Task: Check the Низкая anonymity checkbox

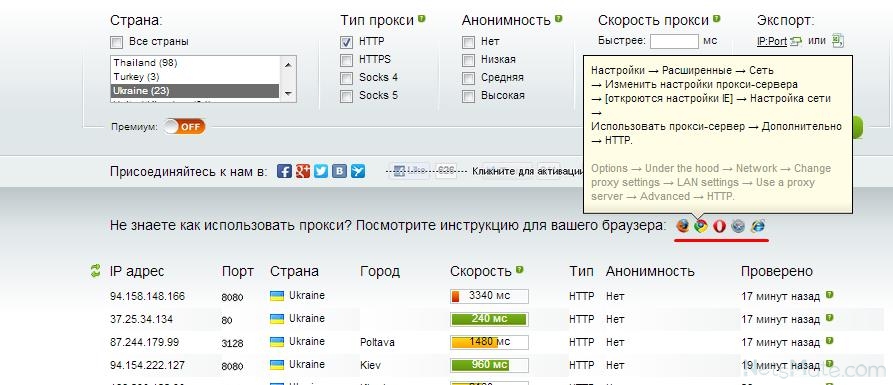Action: (x=468, y=60)
